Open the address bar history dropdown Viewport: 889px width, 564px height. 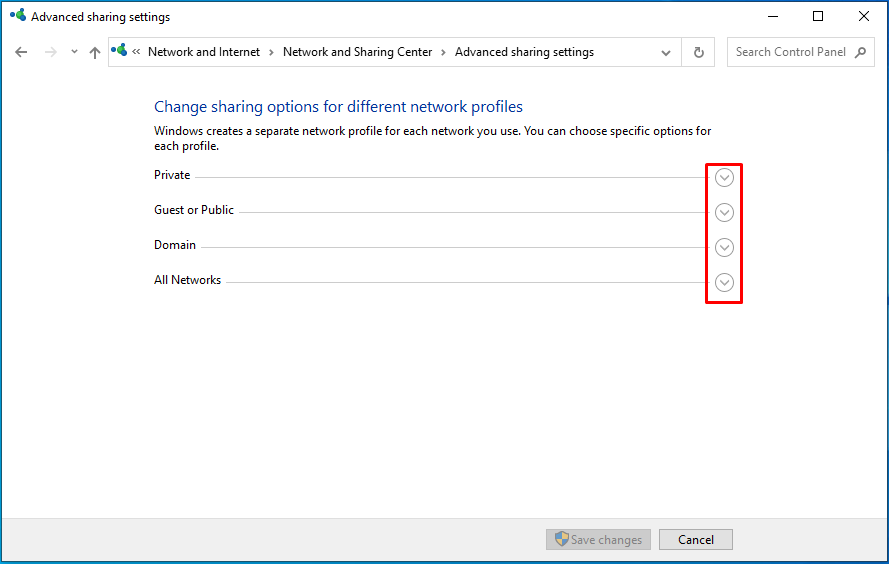tap(666, 53)
